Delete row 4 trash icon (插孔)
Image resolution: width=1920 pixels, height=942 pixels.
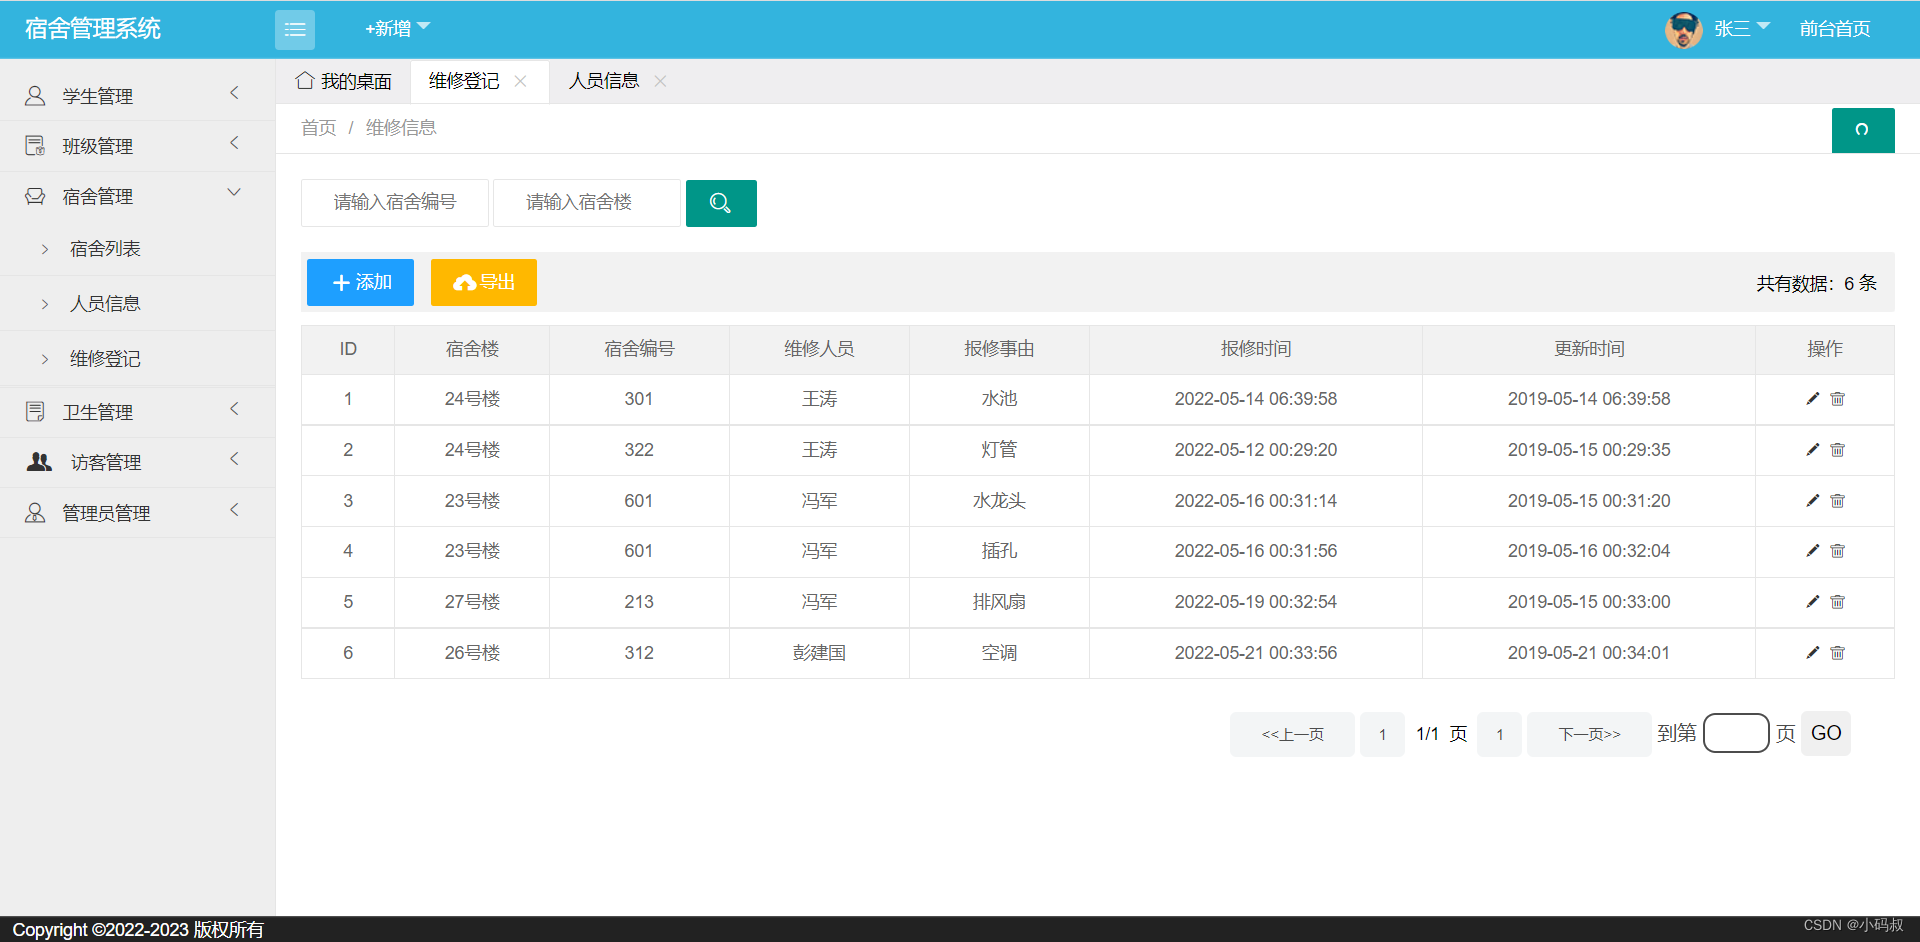point(1837,551)
